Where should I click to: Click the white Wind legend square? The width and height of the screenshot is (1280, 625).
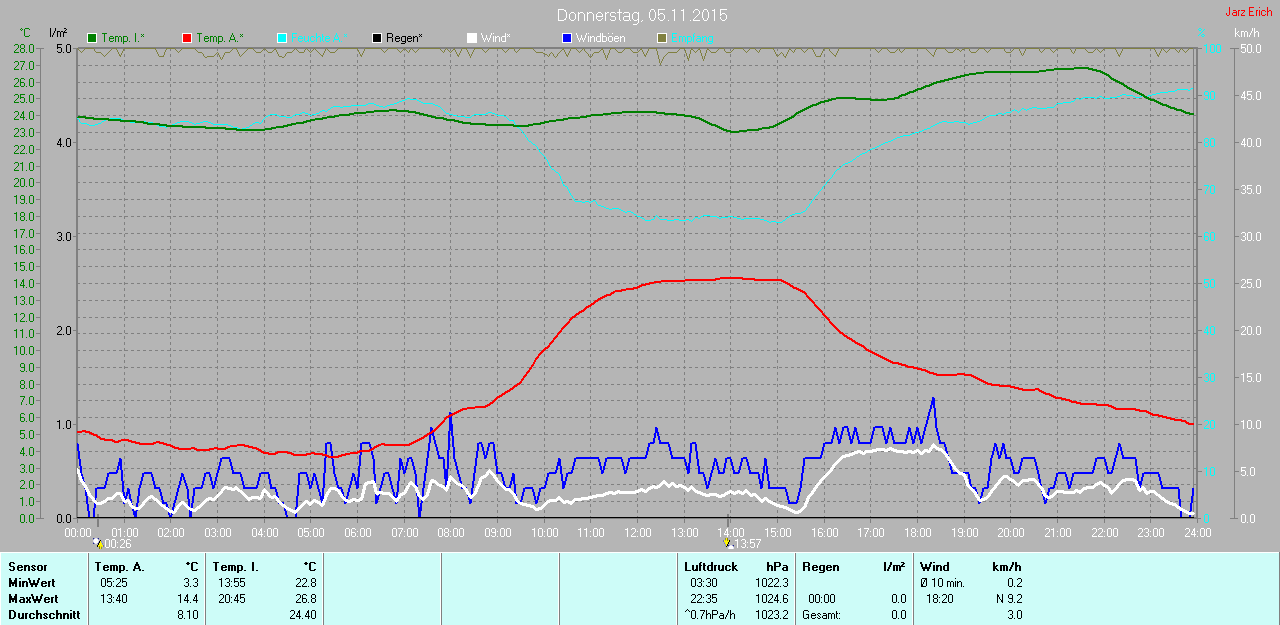[x=472, y=38]
